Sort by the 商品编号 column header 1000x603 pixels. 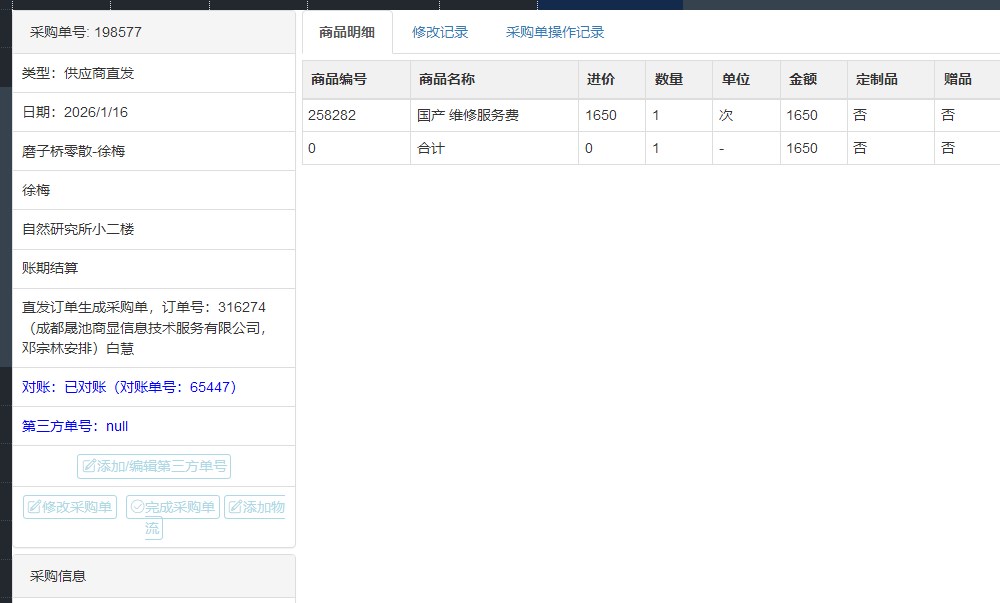[x=339, y=80]
